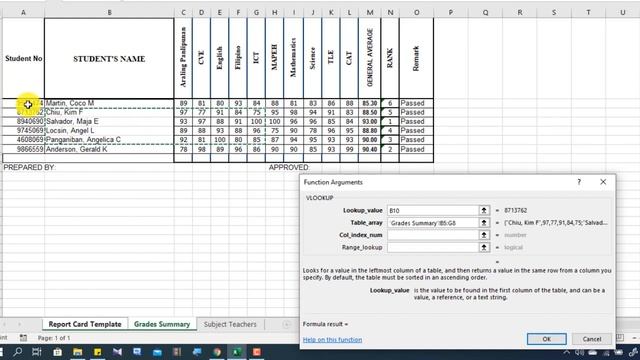Click student number 9866559
The image size is (640, 360).
point(23,149)
